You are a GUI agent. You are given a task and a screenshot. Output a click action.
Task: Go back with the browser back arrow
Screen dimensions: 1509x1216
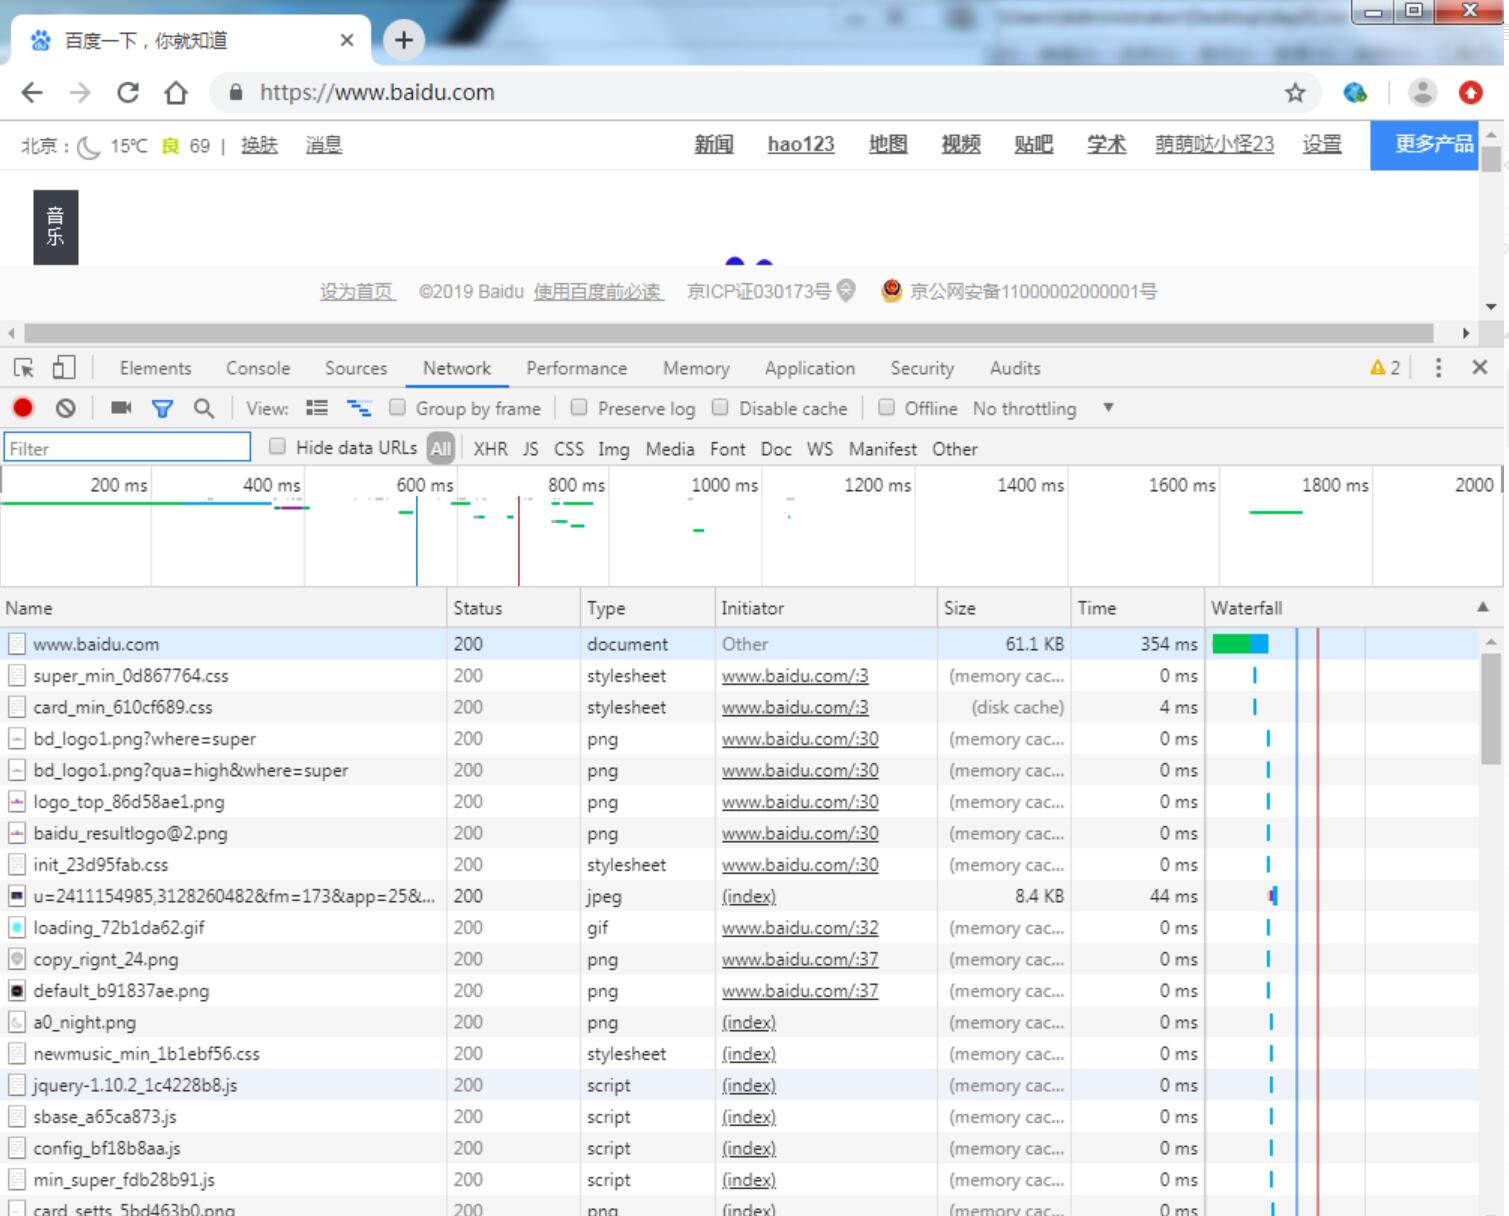pos(32,93)
